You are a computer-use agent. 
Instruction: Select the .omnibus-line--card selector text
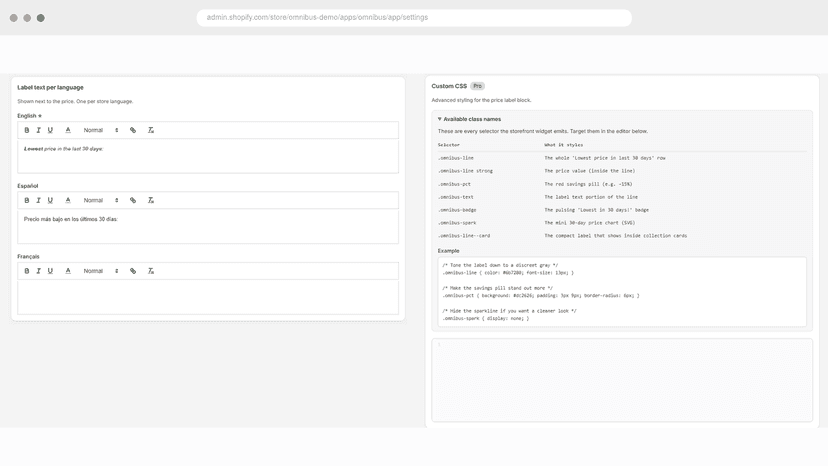464,236
